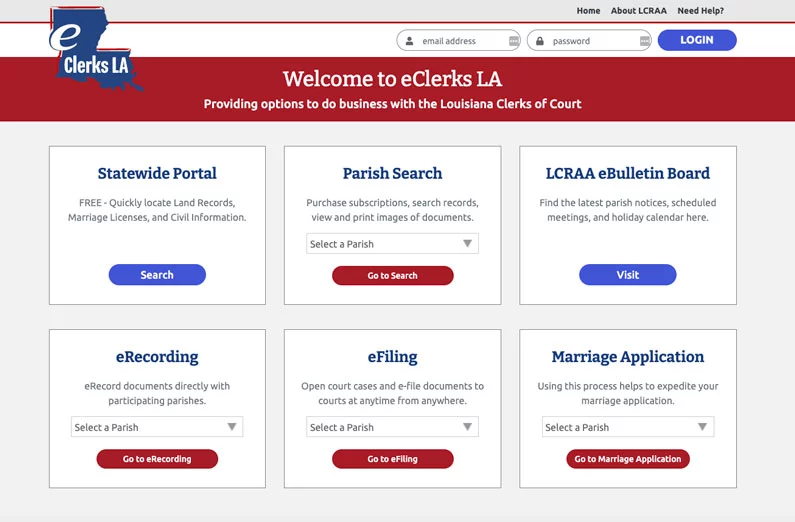Screen dimensions: 795x522
Task: Visit the LCRAA eBulletin Board
Action: [627, 275]
